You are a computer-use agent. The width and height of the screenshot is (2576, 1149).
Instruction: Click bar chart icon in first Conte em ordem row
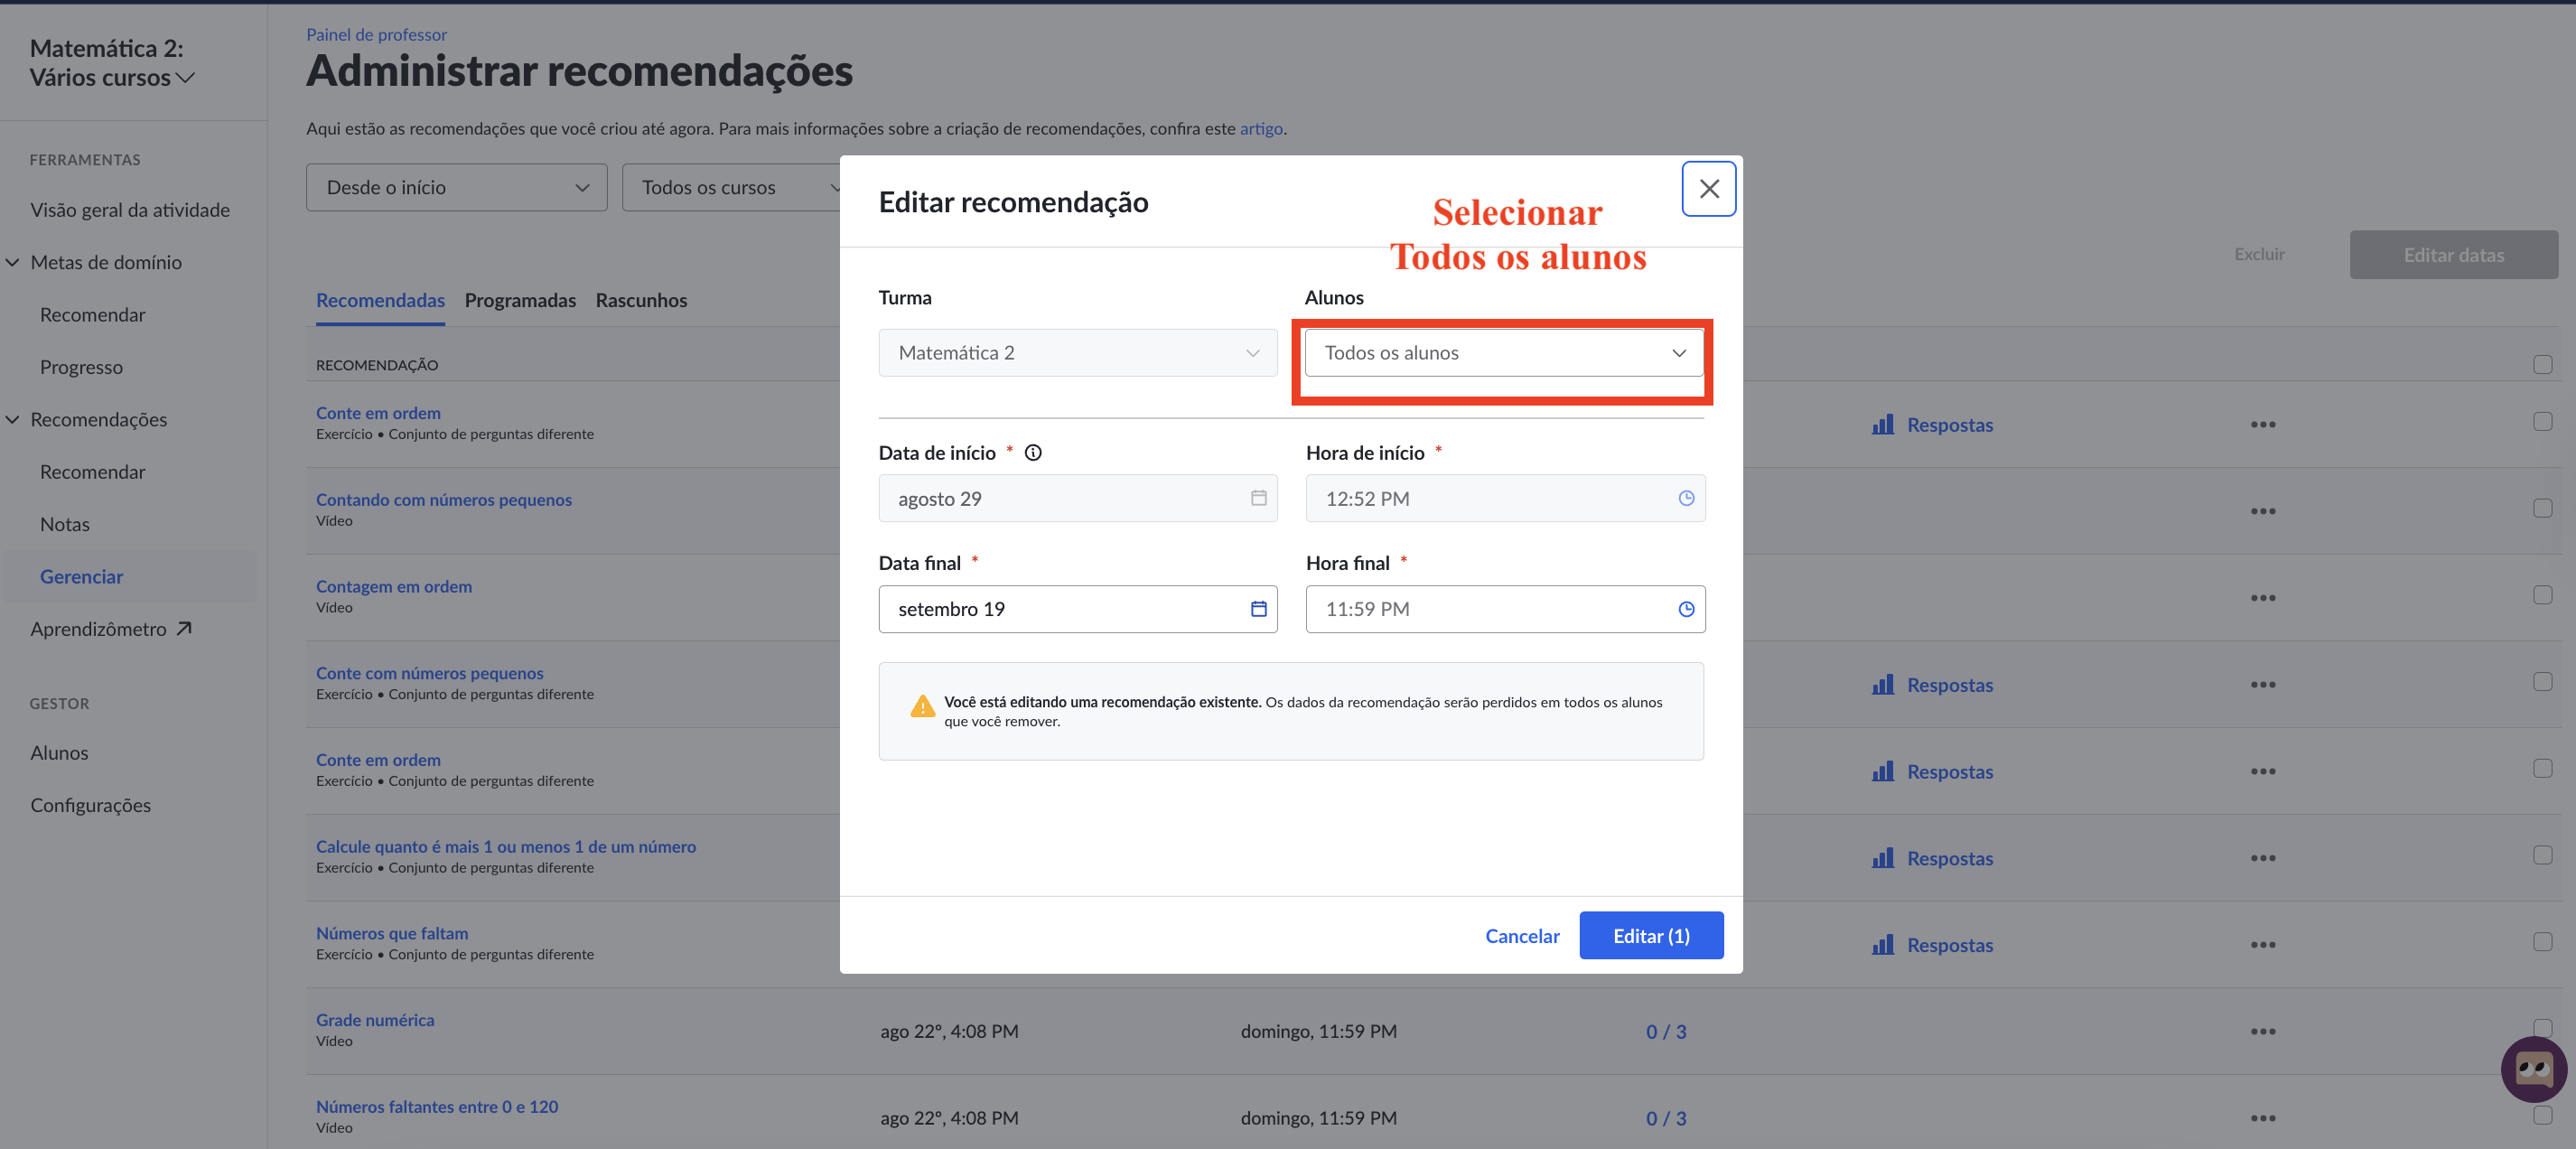[x=1883, y=424]
